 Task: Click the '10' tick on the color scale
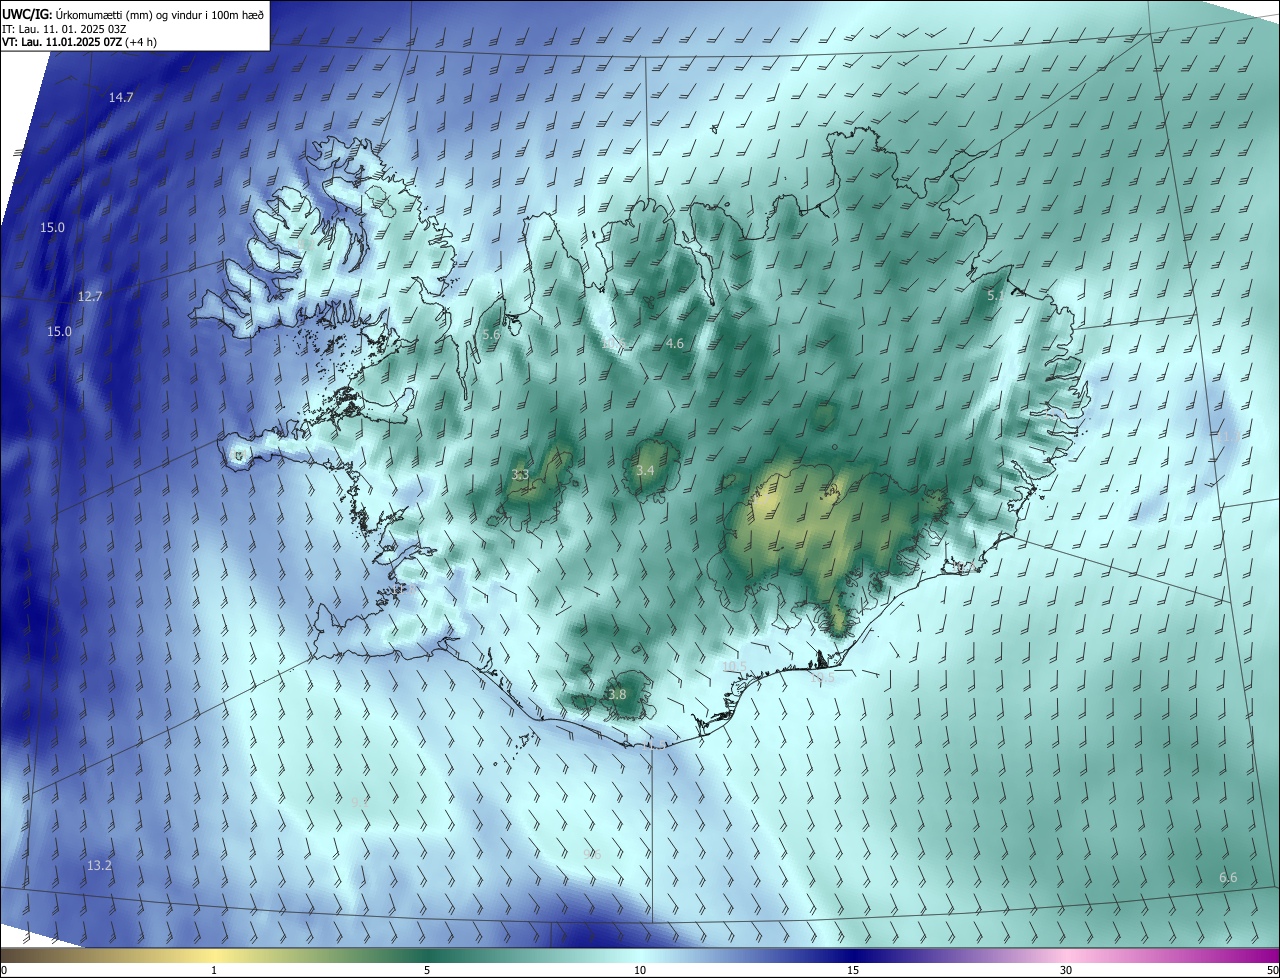click(x=640, y=970)
